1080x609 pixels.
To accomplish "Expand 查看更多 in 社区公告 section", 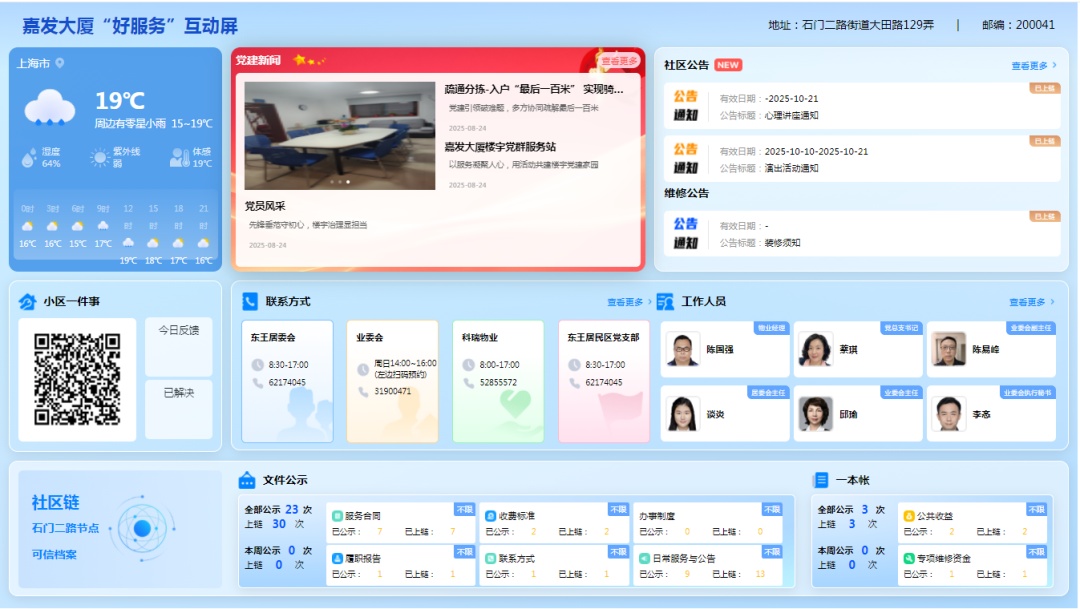I will click(x=1033, y=66).
